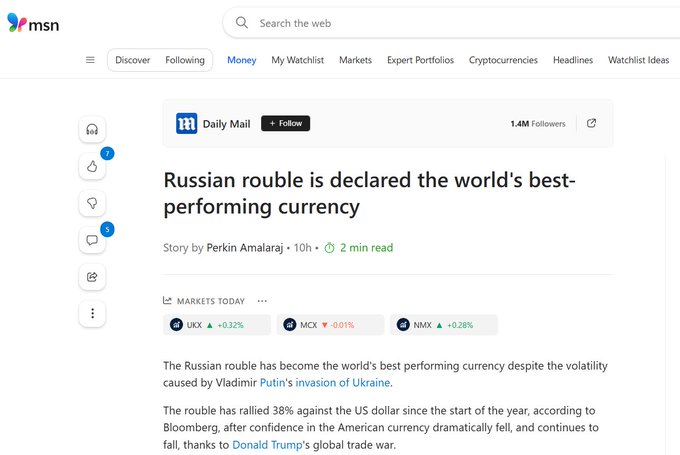680x455 pixels.
Task: Open Expert Portfolios section
Action: (420, 60)
